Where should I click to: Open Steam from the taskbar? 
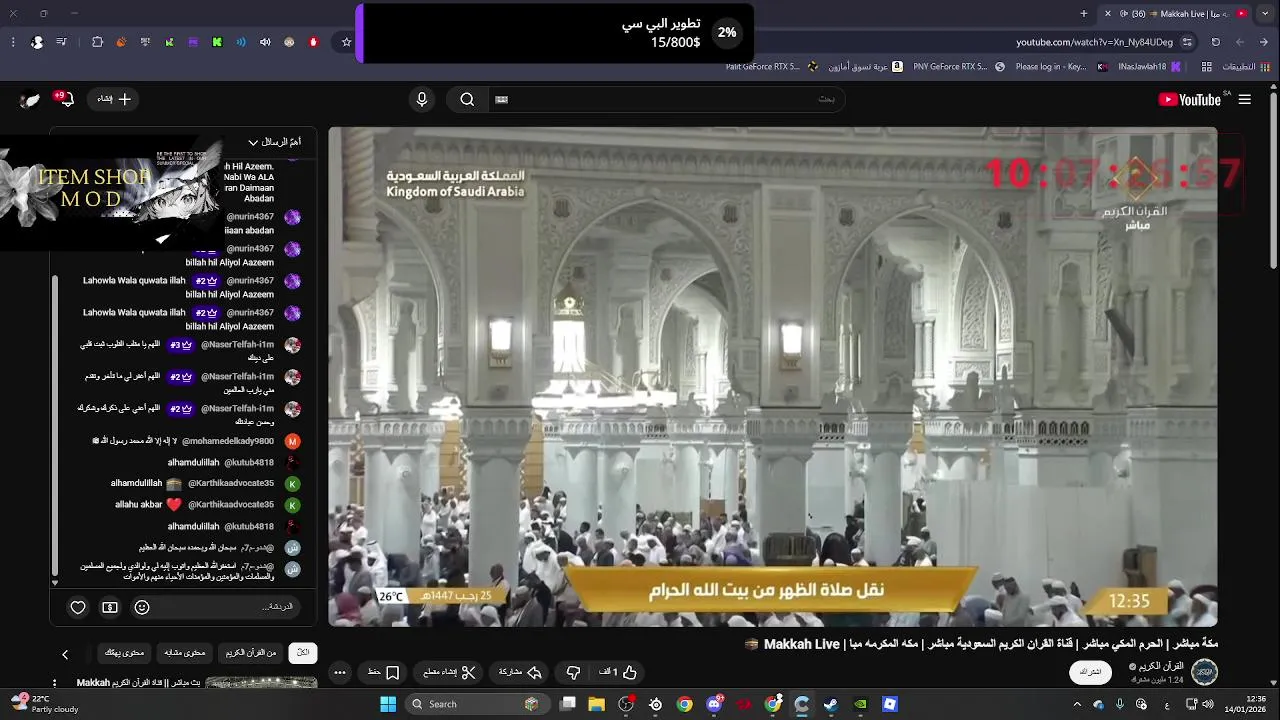[830, 704]
